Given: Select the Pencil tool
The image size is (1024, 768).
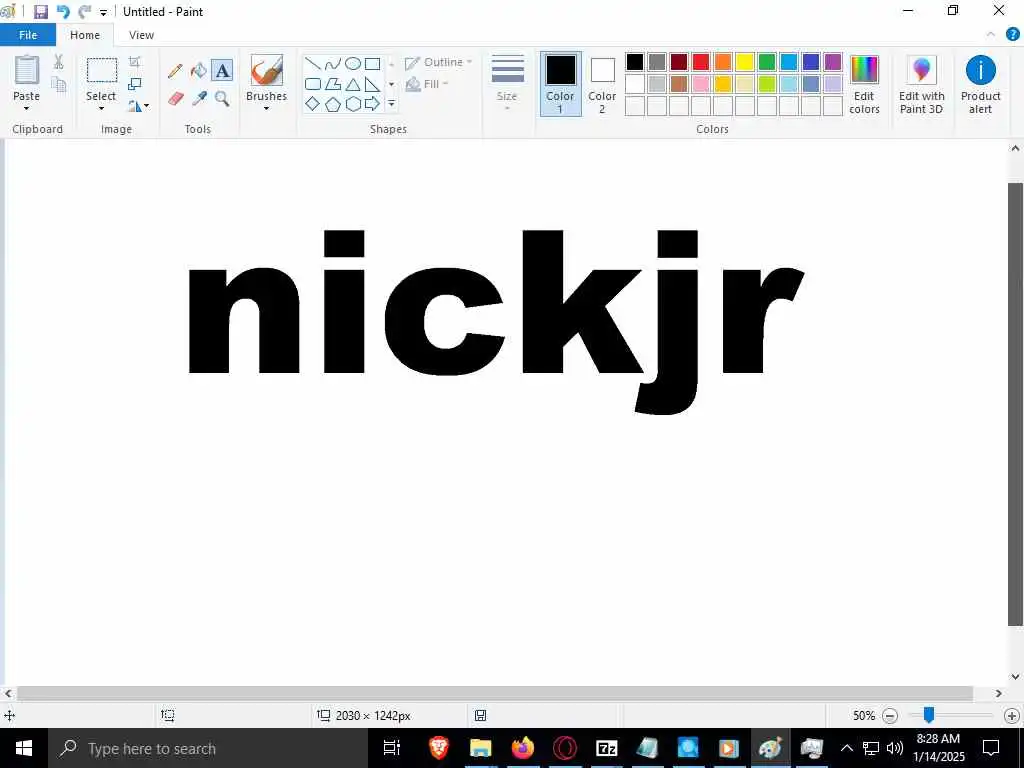Looking at the screenshot, I should tap(175, 71).
